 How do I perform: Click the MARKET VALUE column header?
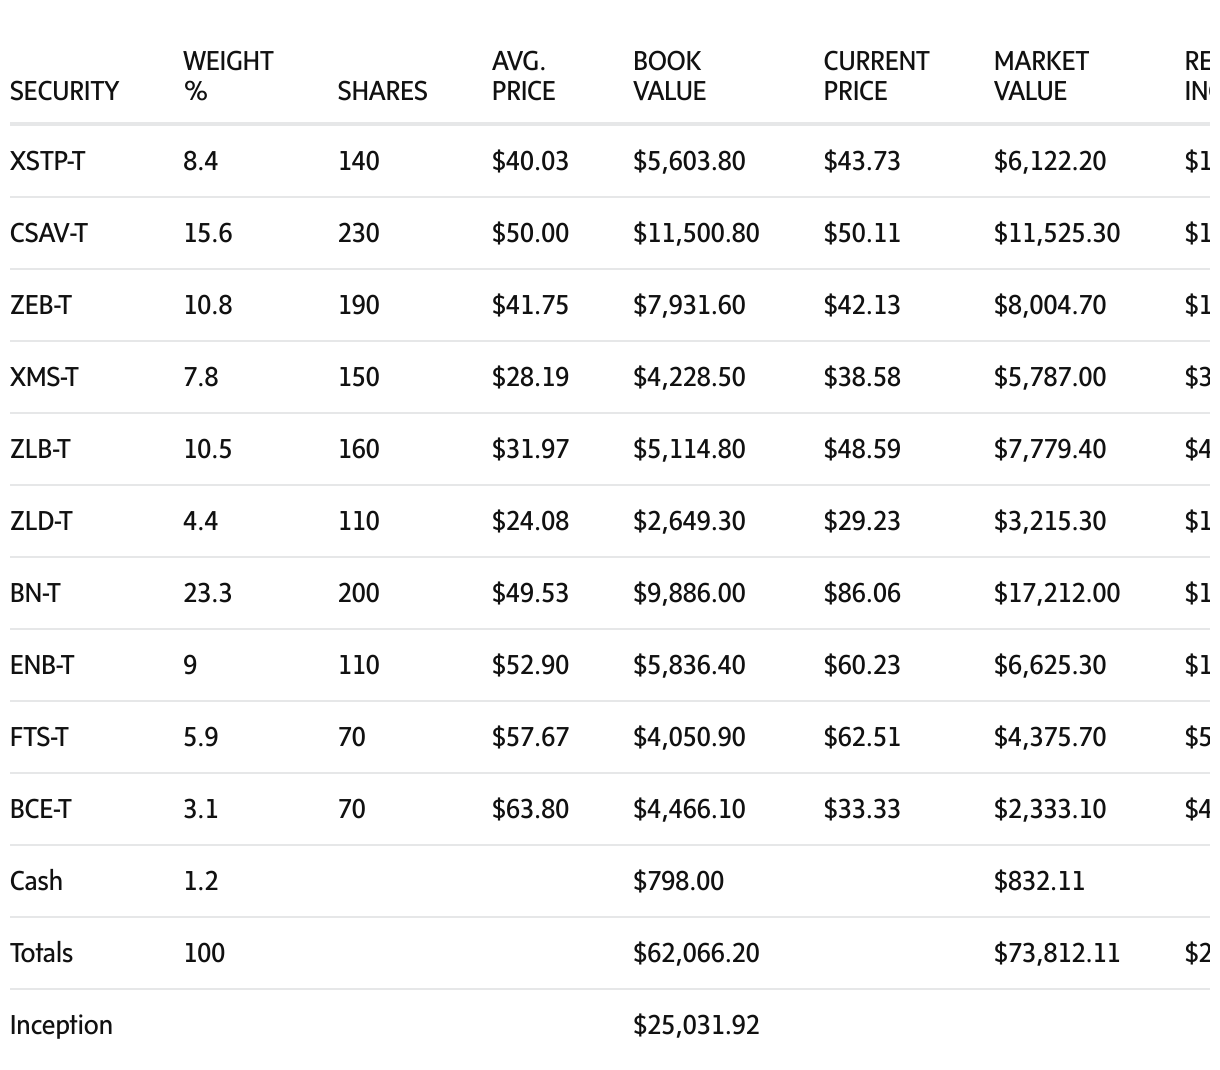click(x=1040, y=76)
